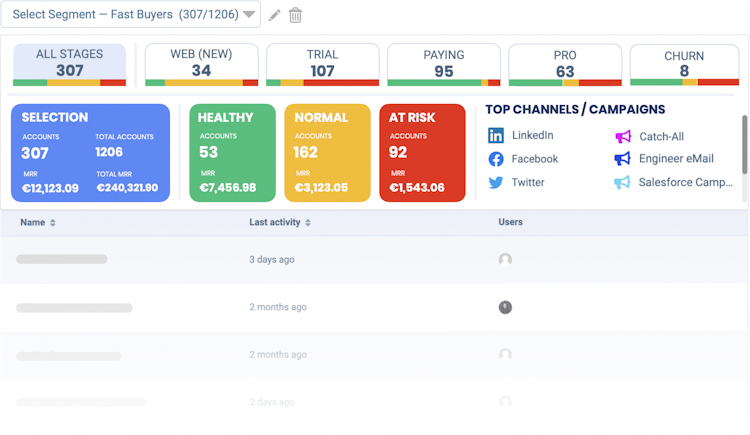
Task: Click the normal MRR value €3,123.05
Action: click(x=321, y=188)
